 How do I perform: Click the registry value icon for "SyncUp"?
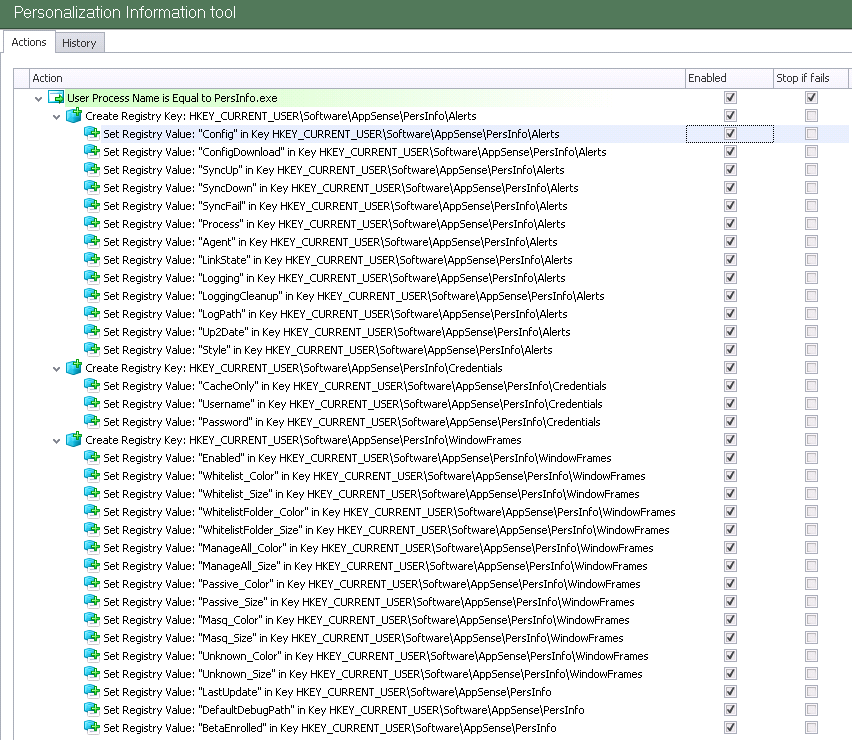pos(92,169)
